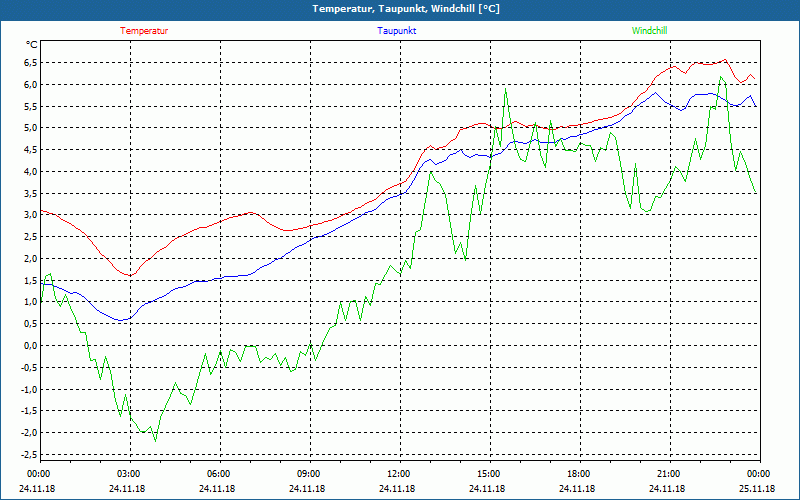Click the 24.11.18 date under 12:00
This screenshot has width=800, height=500.
(x=397, y=488)
